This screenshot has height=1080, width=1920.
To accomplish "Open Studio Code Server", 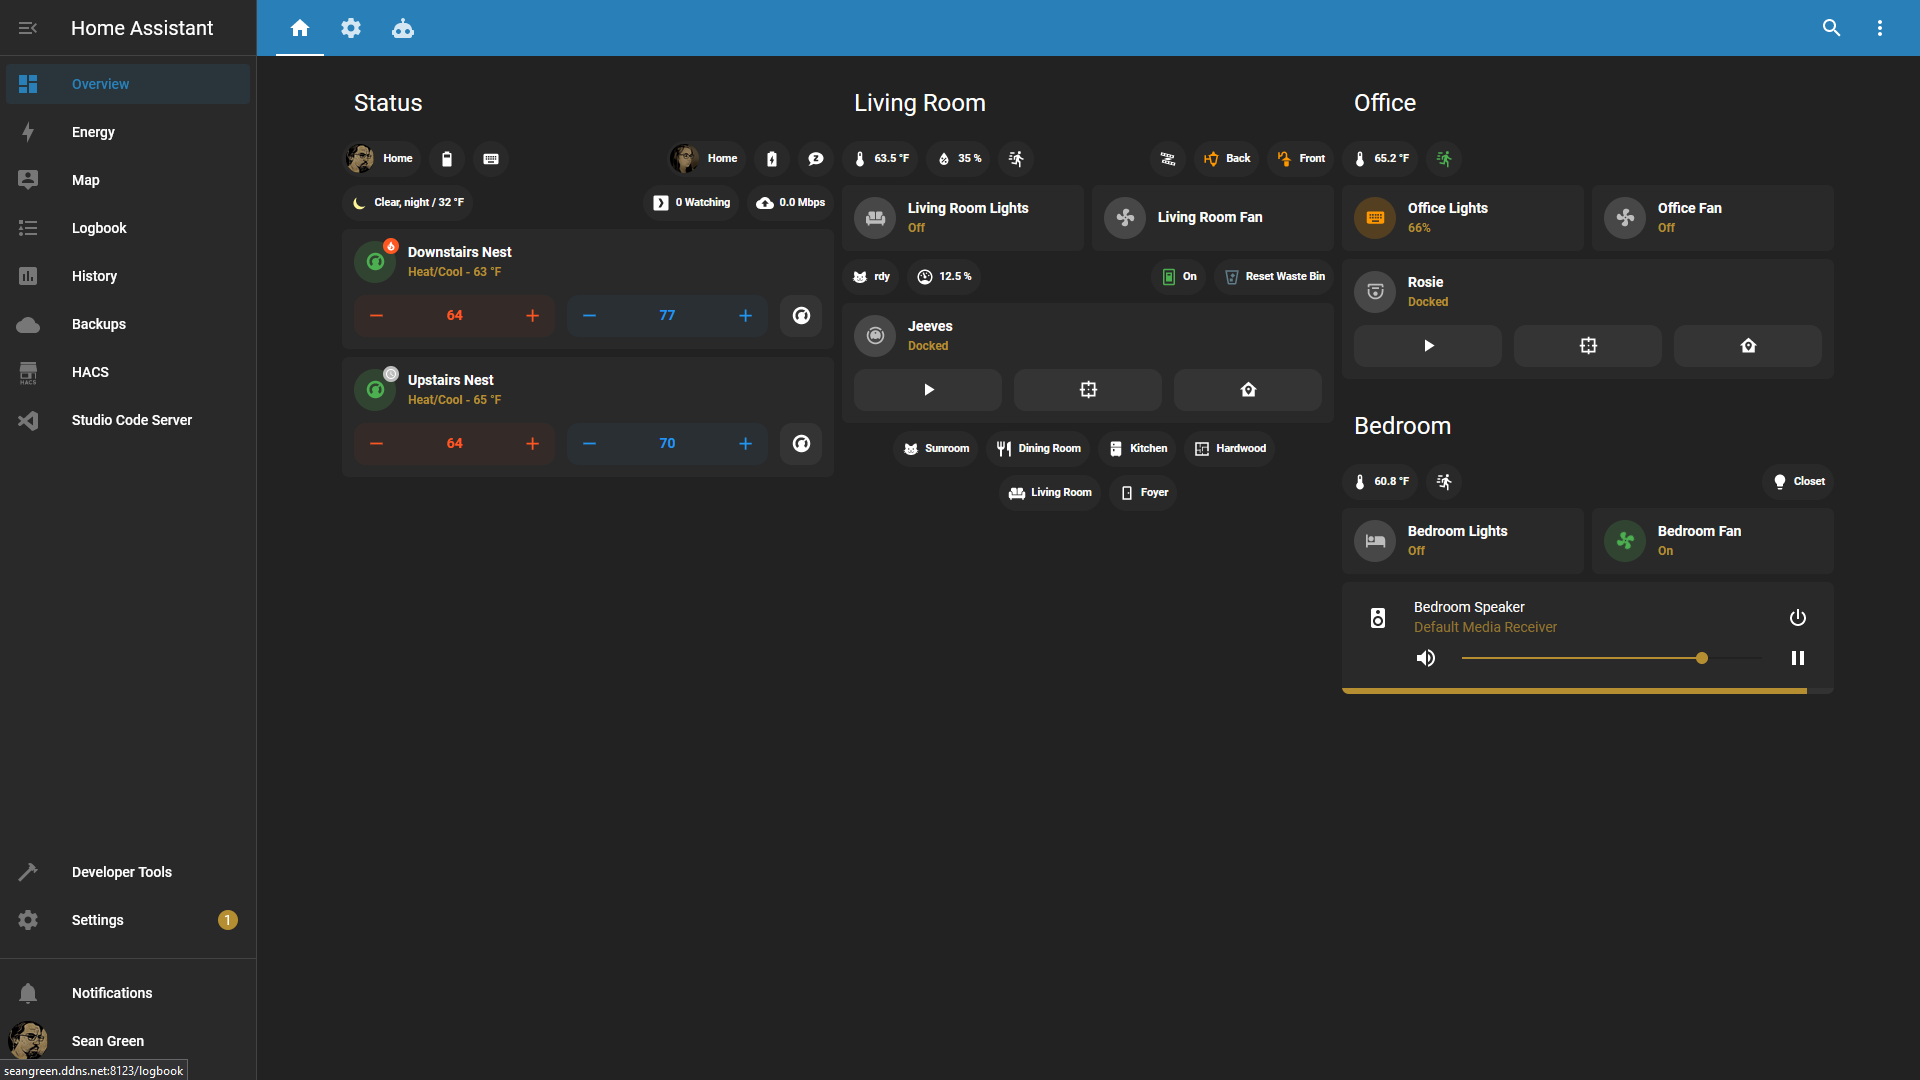I will (131, 420).
